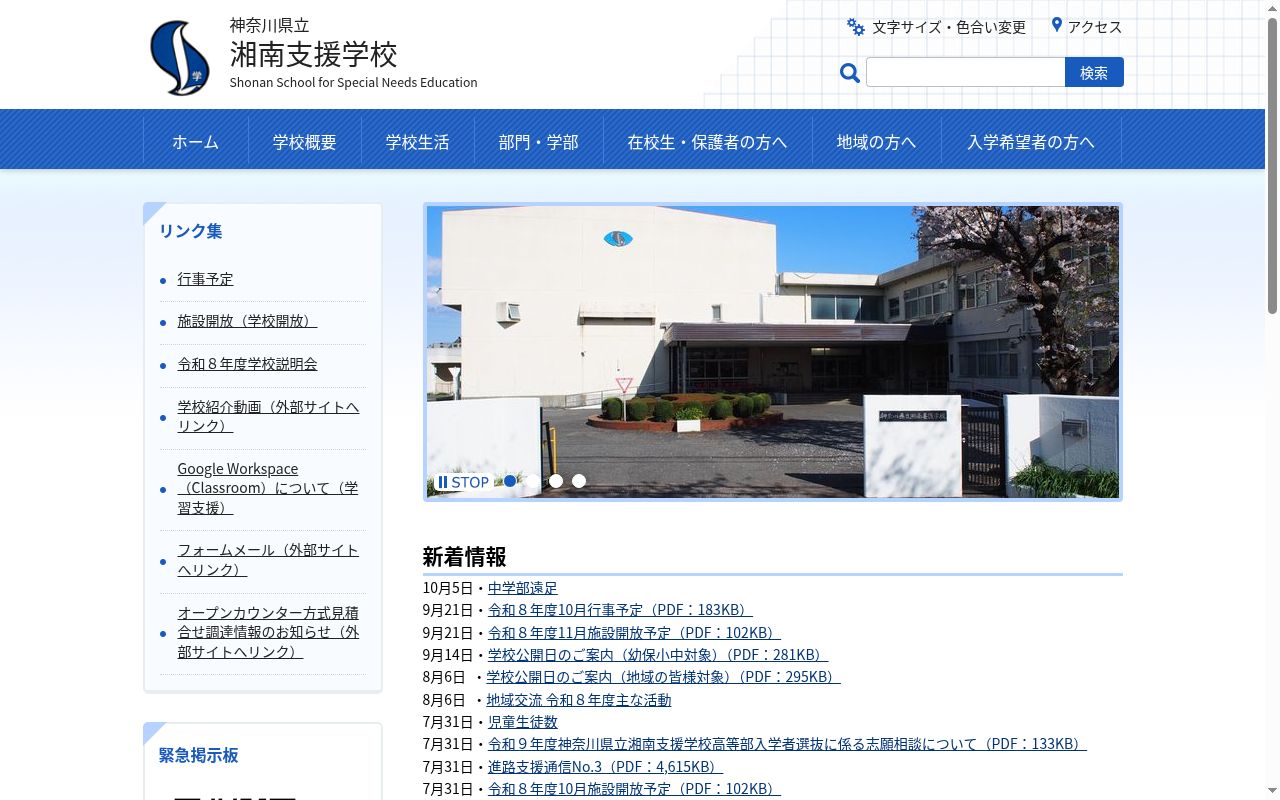Select the second slideshow indicator dot

point(533,481)
